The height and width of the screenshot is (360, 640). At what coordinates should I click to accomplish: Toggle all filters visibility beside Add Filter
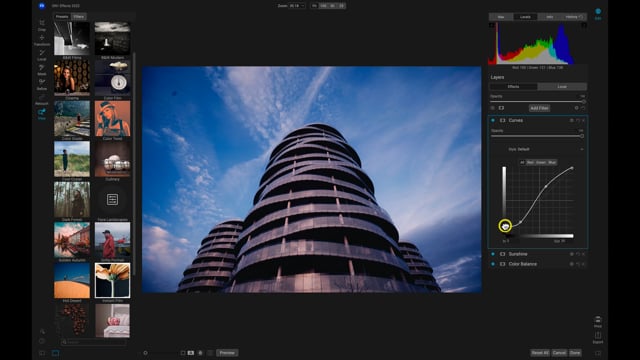coord(493,108)
